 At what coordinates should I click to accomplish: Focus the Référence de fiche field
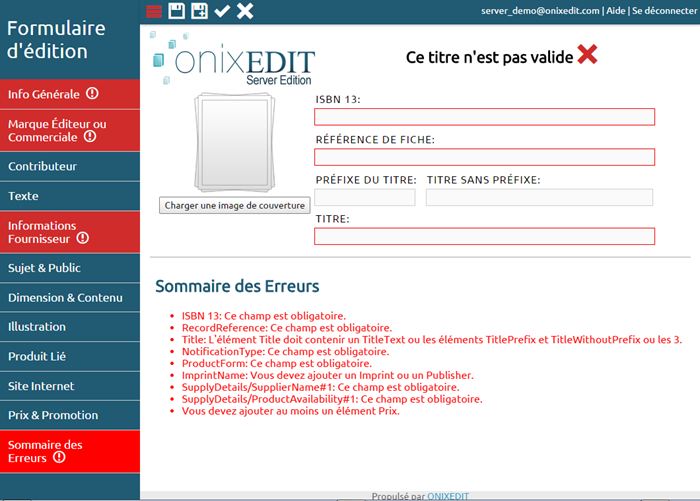(484, 157)
